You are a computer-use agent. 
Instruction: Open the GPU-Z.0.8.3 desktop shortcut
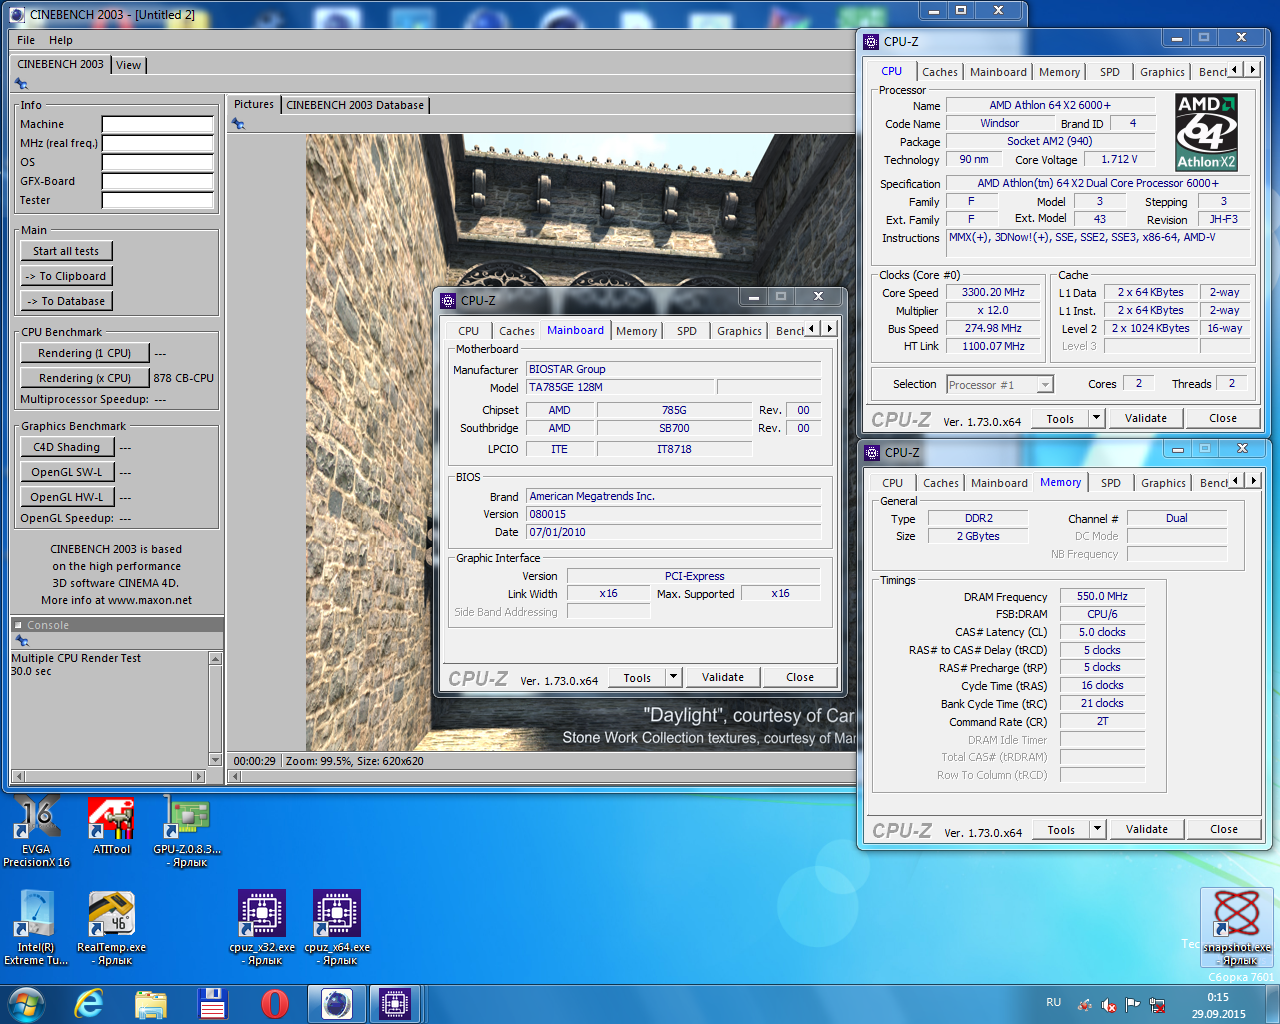coord(187,831)
